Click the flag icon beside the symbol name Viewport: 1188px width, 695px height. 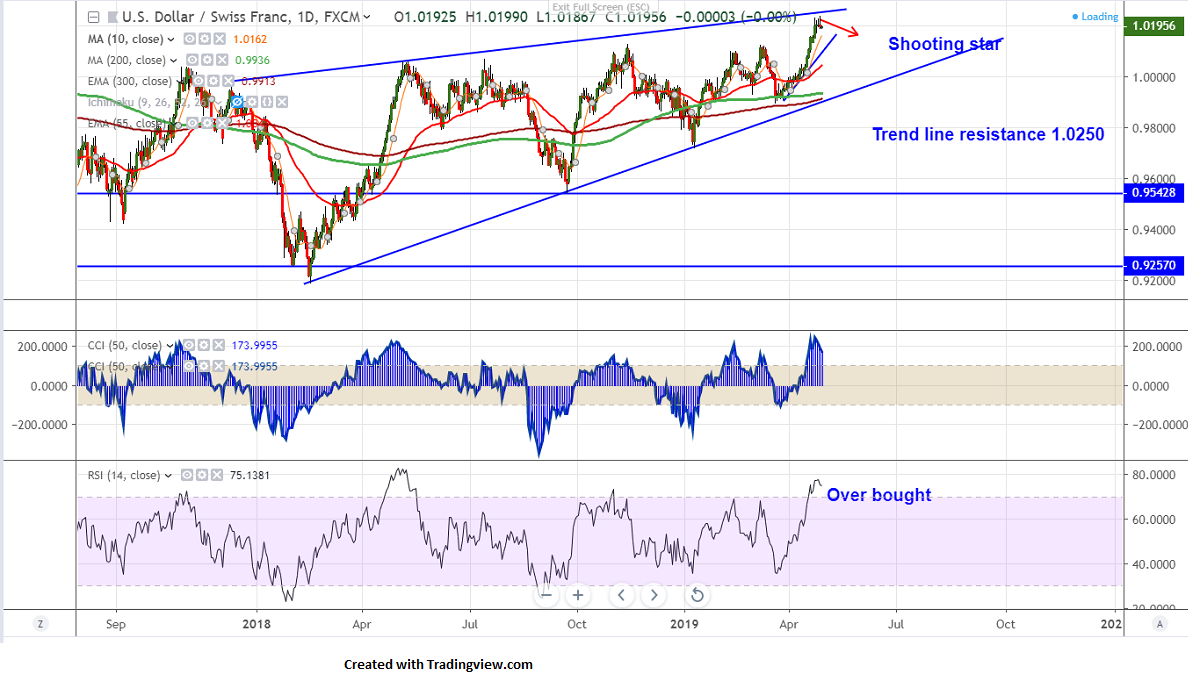pyautogui.click(x=112, y=17)
